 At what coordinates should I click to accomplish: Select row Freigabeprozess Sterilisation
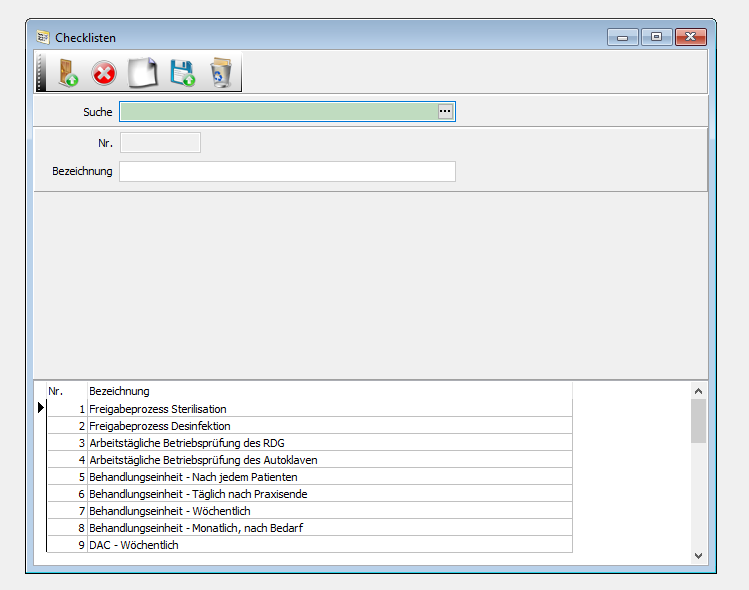[x=158, y=409]
